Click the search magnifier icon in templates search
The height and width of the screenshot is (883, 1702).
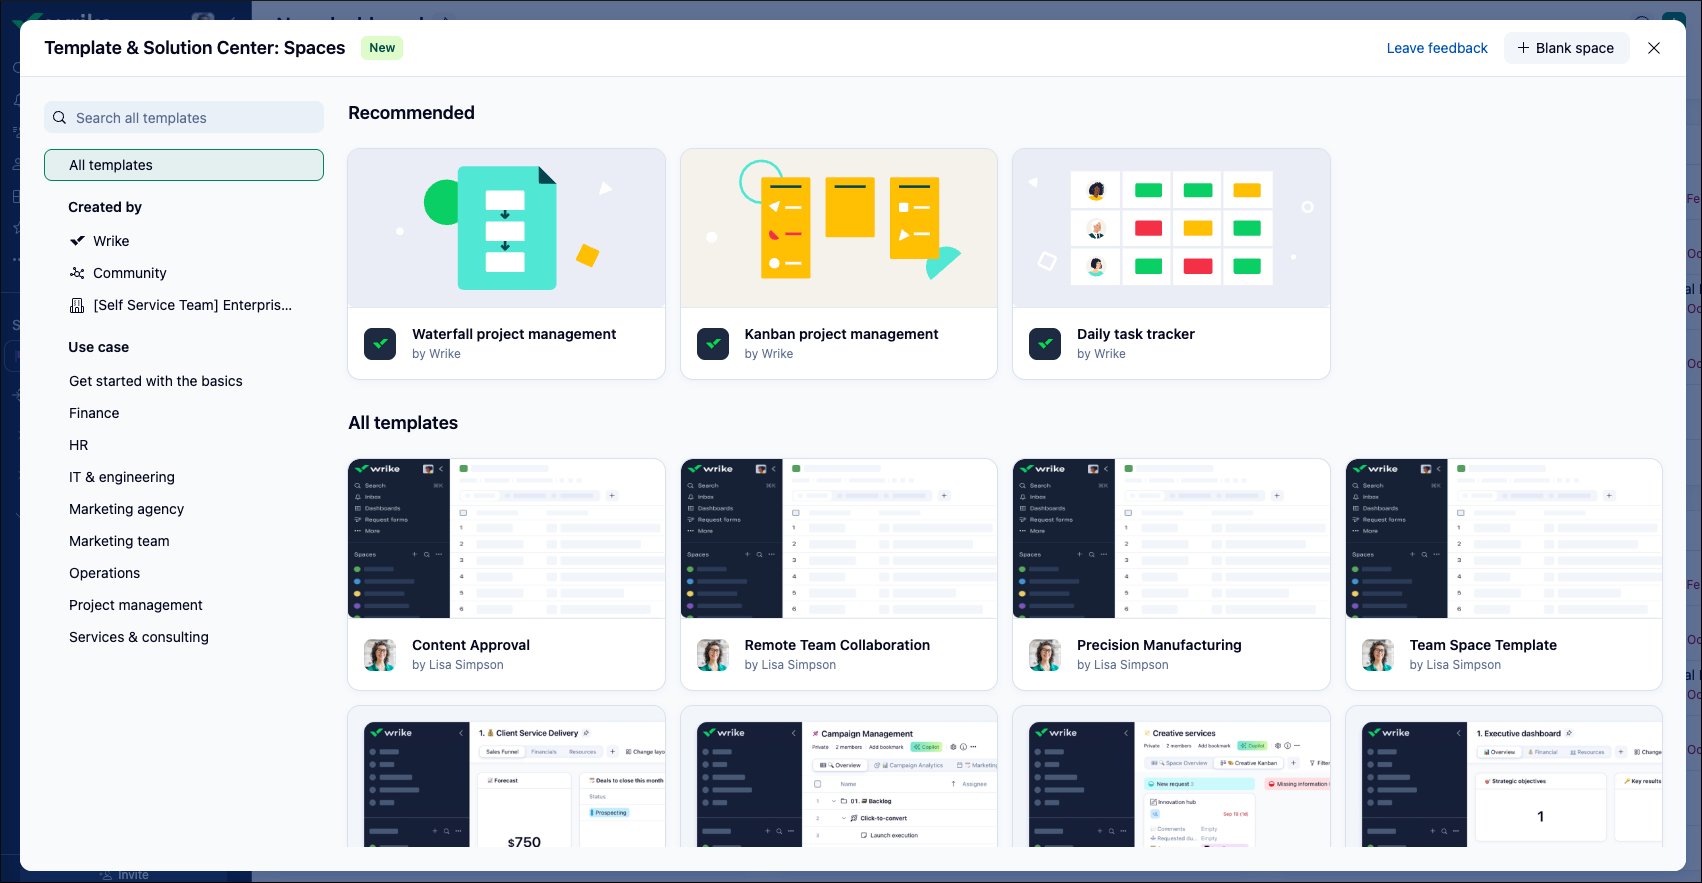(x=60, y=117)
